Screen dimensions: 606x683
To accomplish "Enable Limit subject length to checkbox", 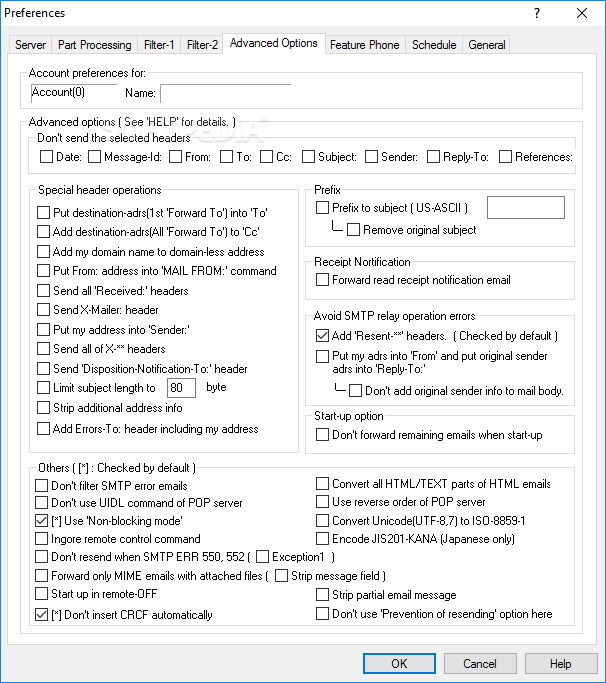I will pyautogui.click(x=43, y=388).
